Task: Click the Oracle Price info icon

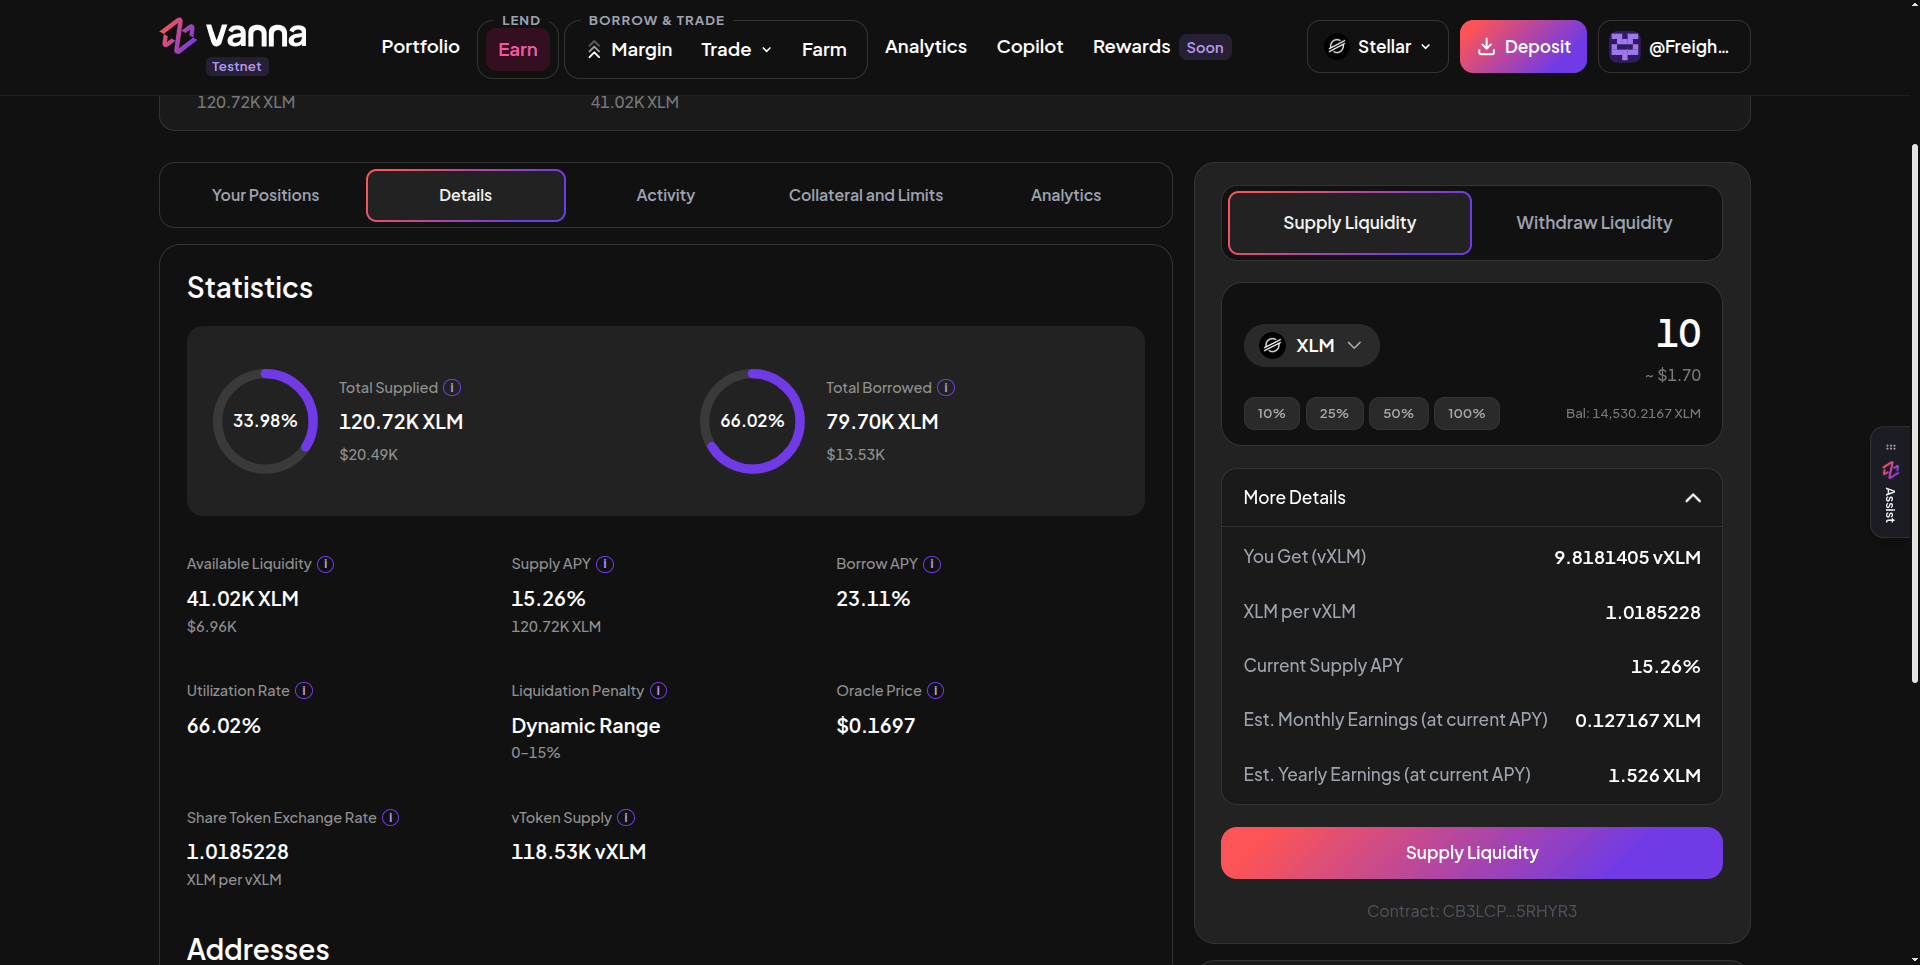Action: click(936, 691)
